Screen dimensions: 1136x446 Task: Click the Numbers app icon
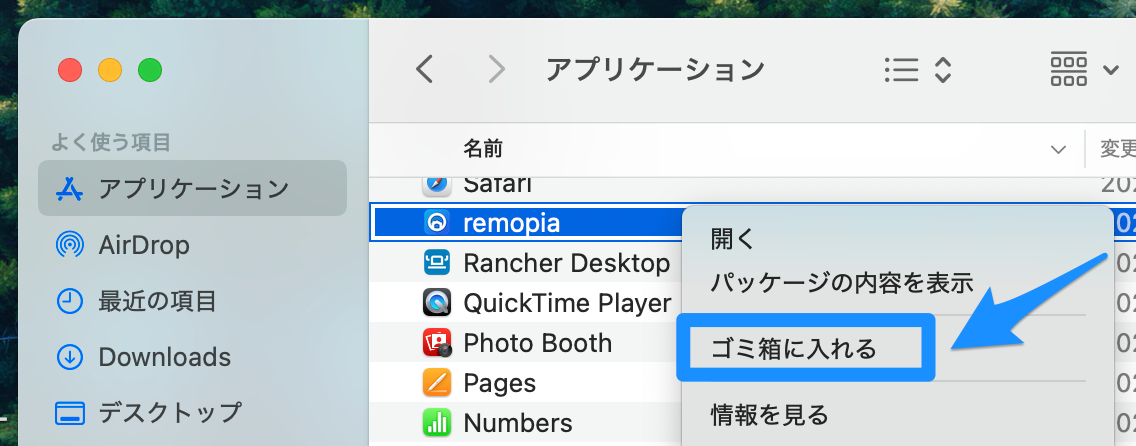click(x=437, y=422)
